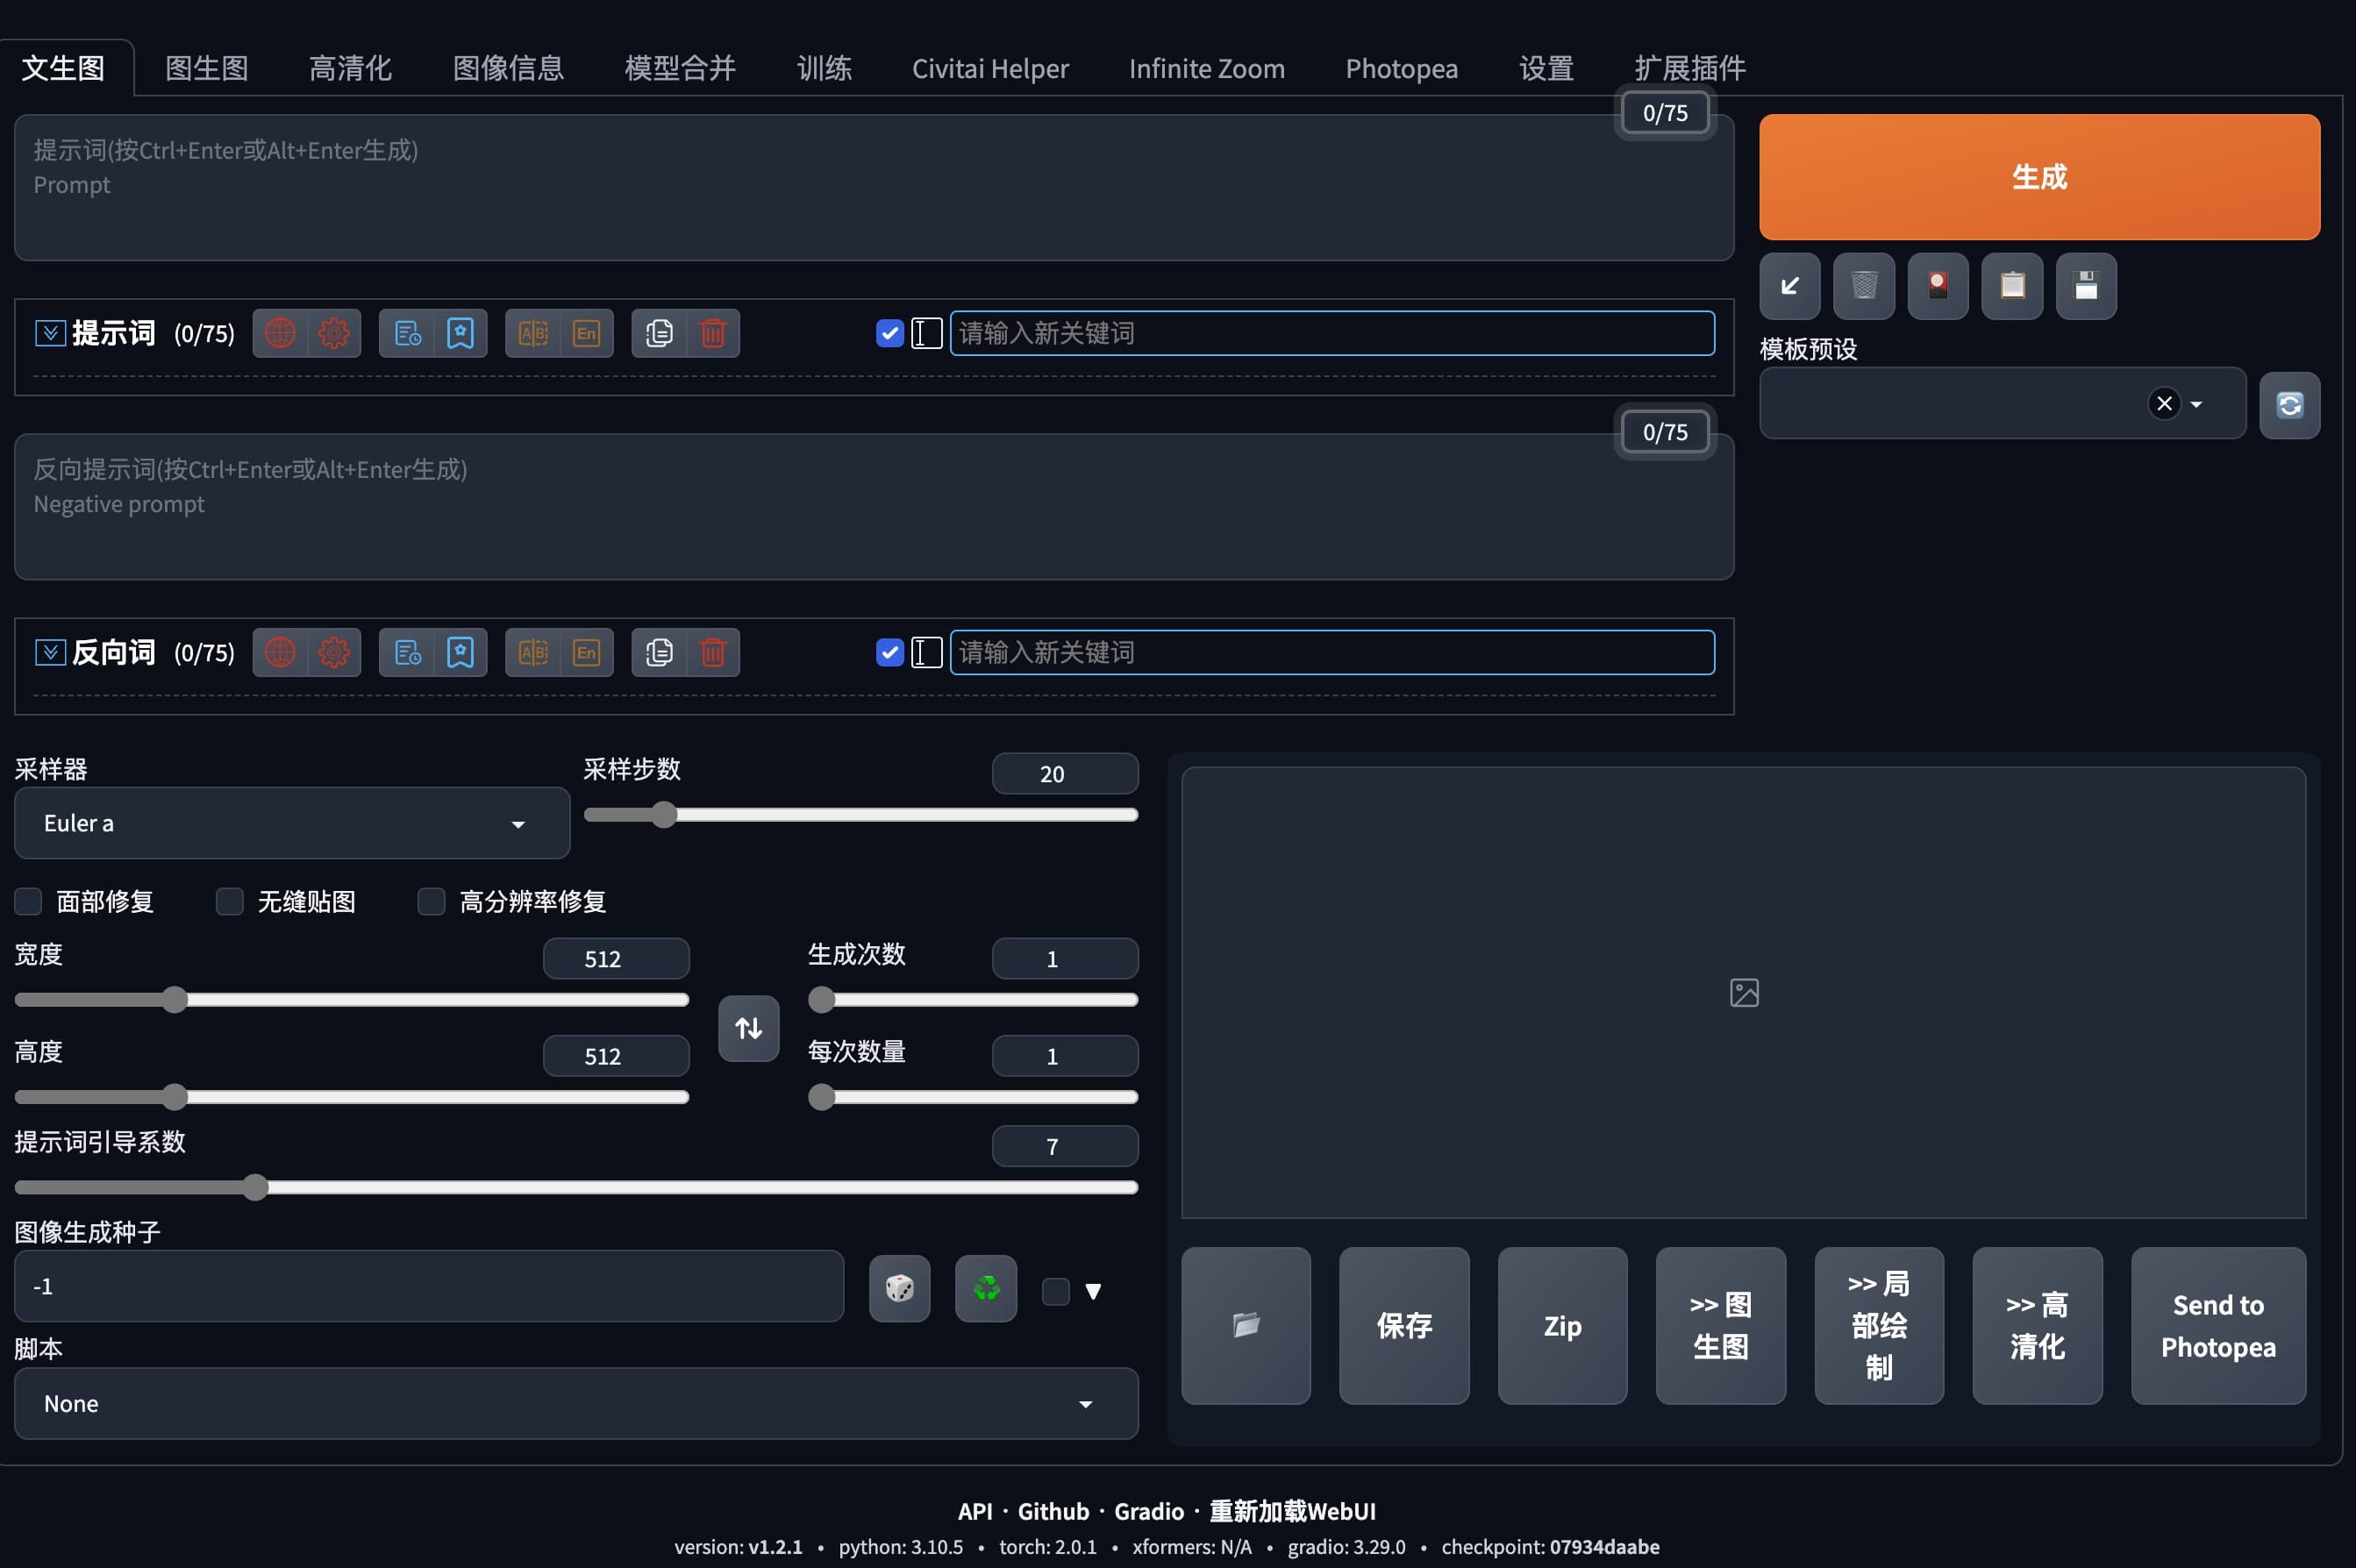Image resolution: width=2356 pixels, height=1568 pixels.
Task: Click the dice icon to randomize seed
Action: [899, 1288]
